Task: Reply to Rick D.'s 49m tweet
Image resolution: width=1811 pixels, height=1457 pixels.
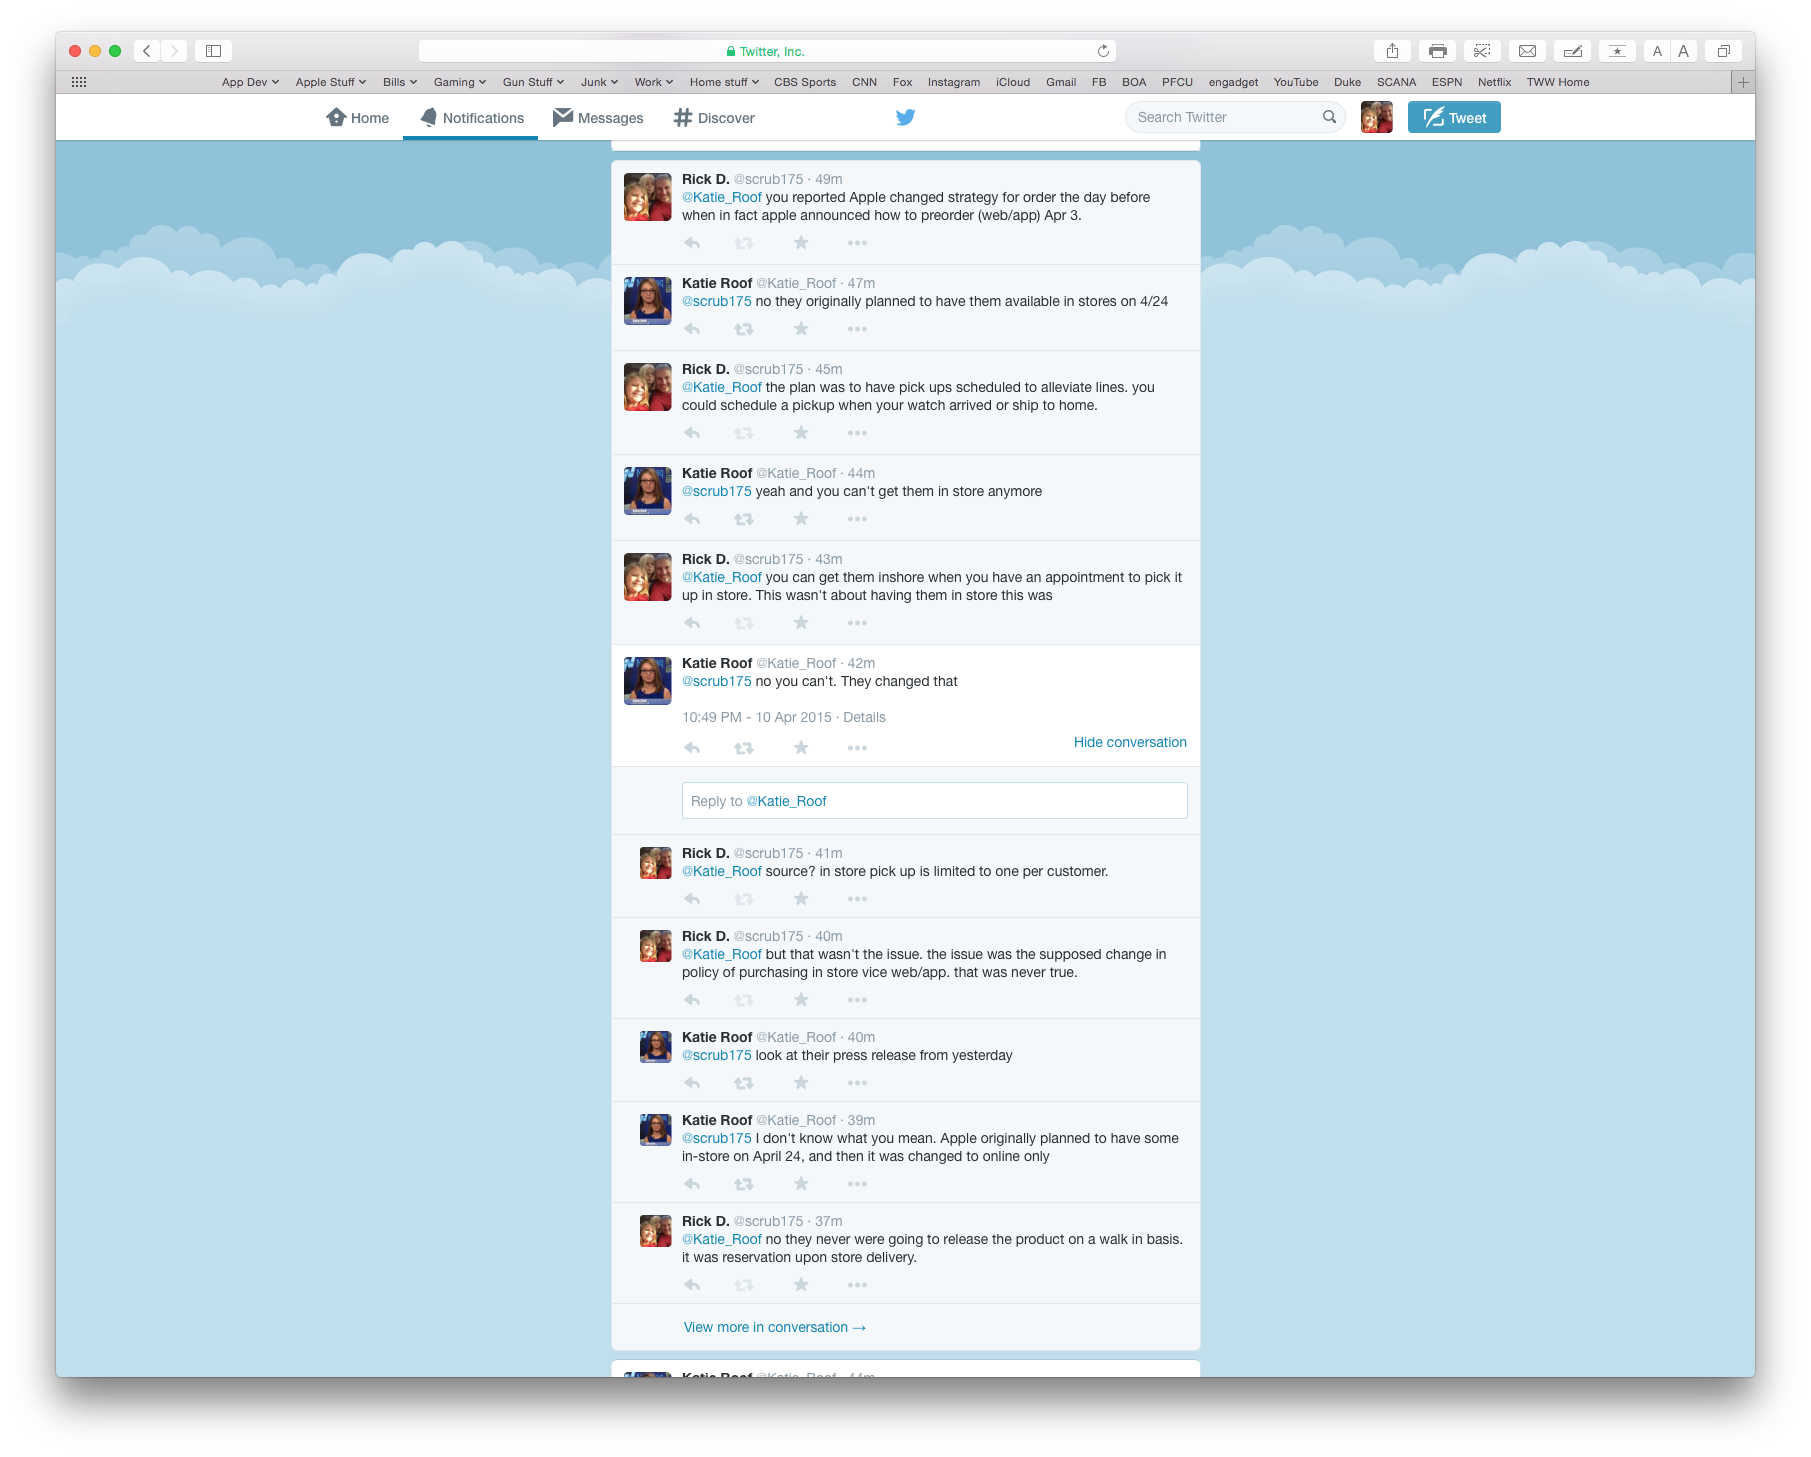Action: click(x=692, y=243)
